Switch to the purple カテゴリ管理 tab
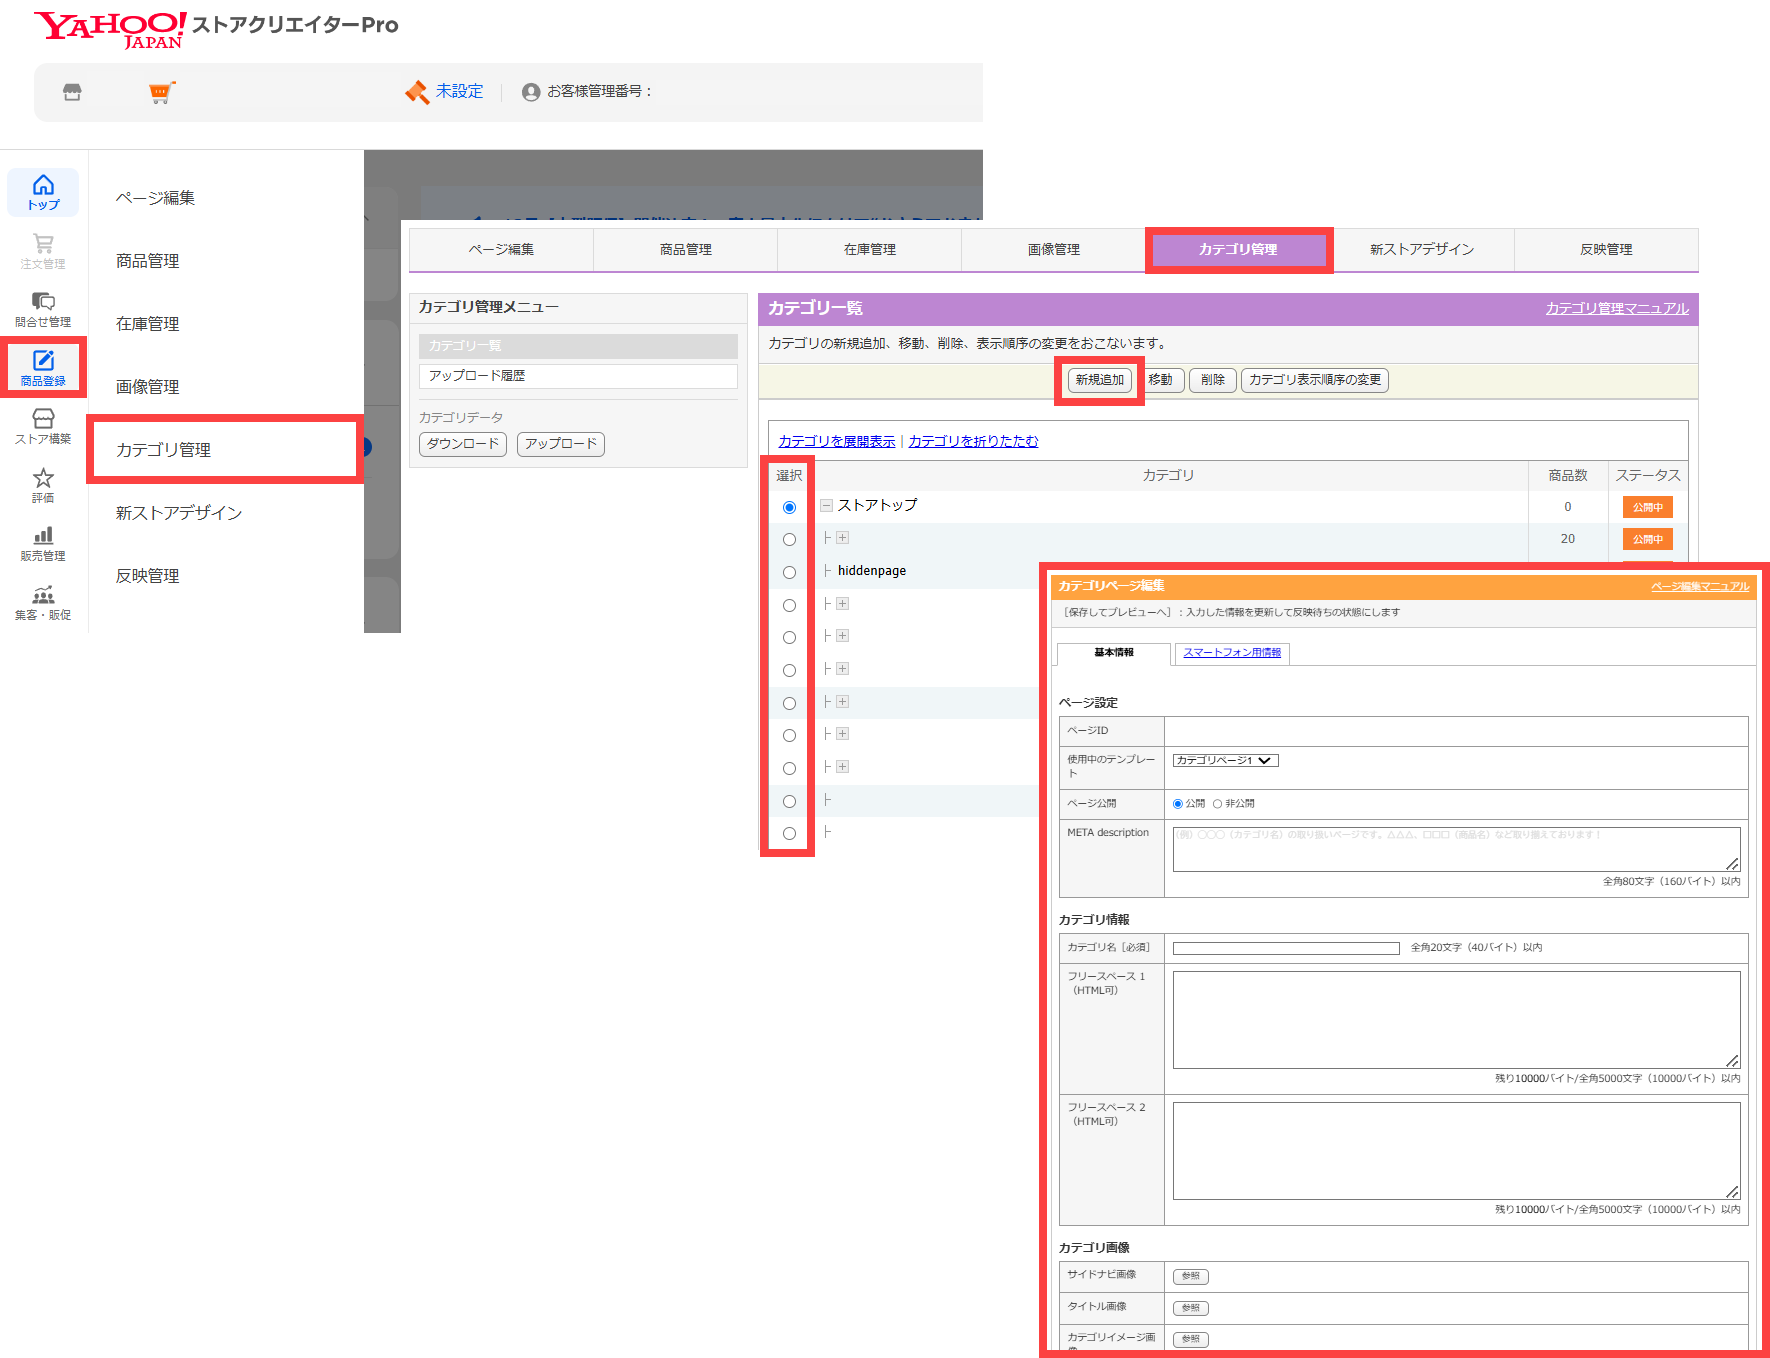Screen dimensions: 1770x1358 1238,250
